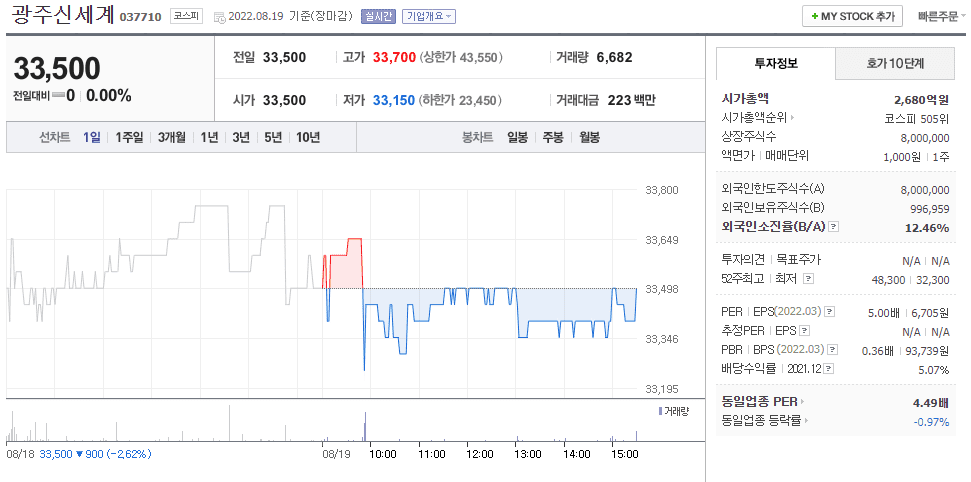The height and width of the screenshot is (482, 971).
Task: Click the 52-week high value 48,300
Action: (x=888, y=280)
